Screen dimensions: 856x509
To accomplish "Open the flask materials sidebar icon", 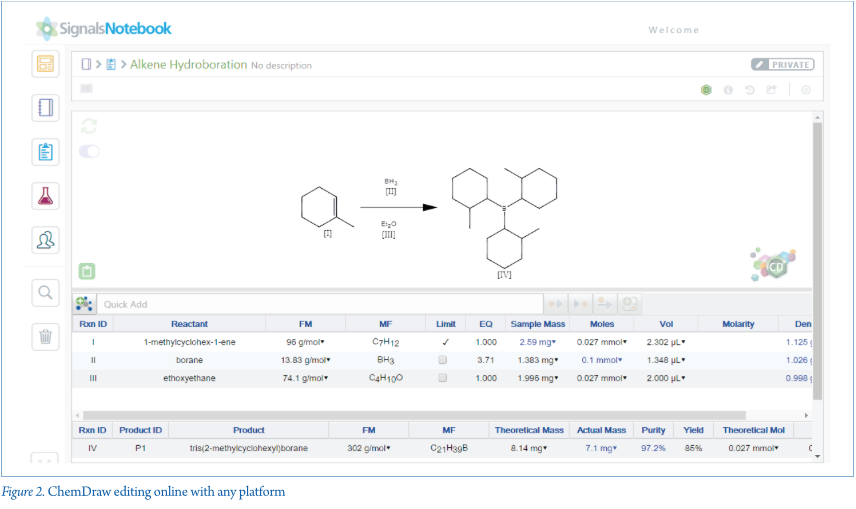I will click(x=45, y=196).
